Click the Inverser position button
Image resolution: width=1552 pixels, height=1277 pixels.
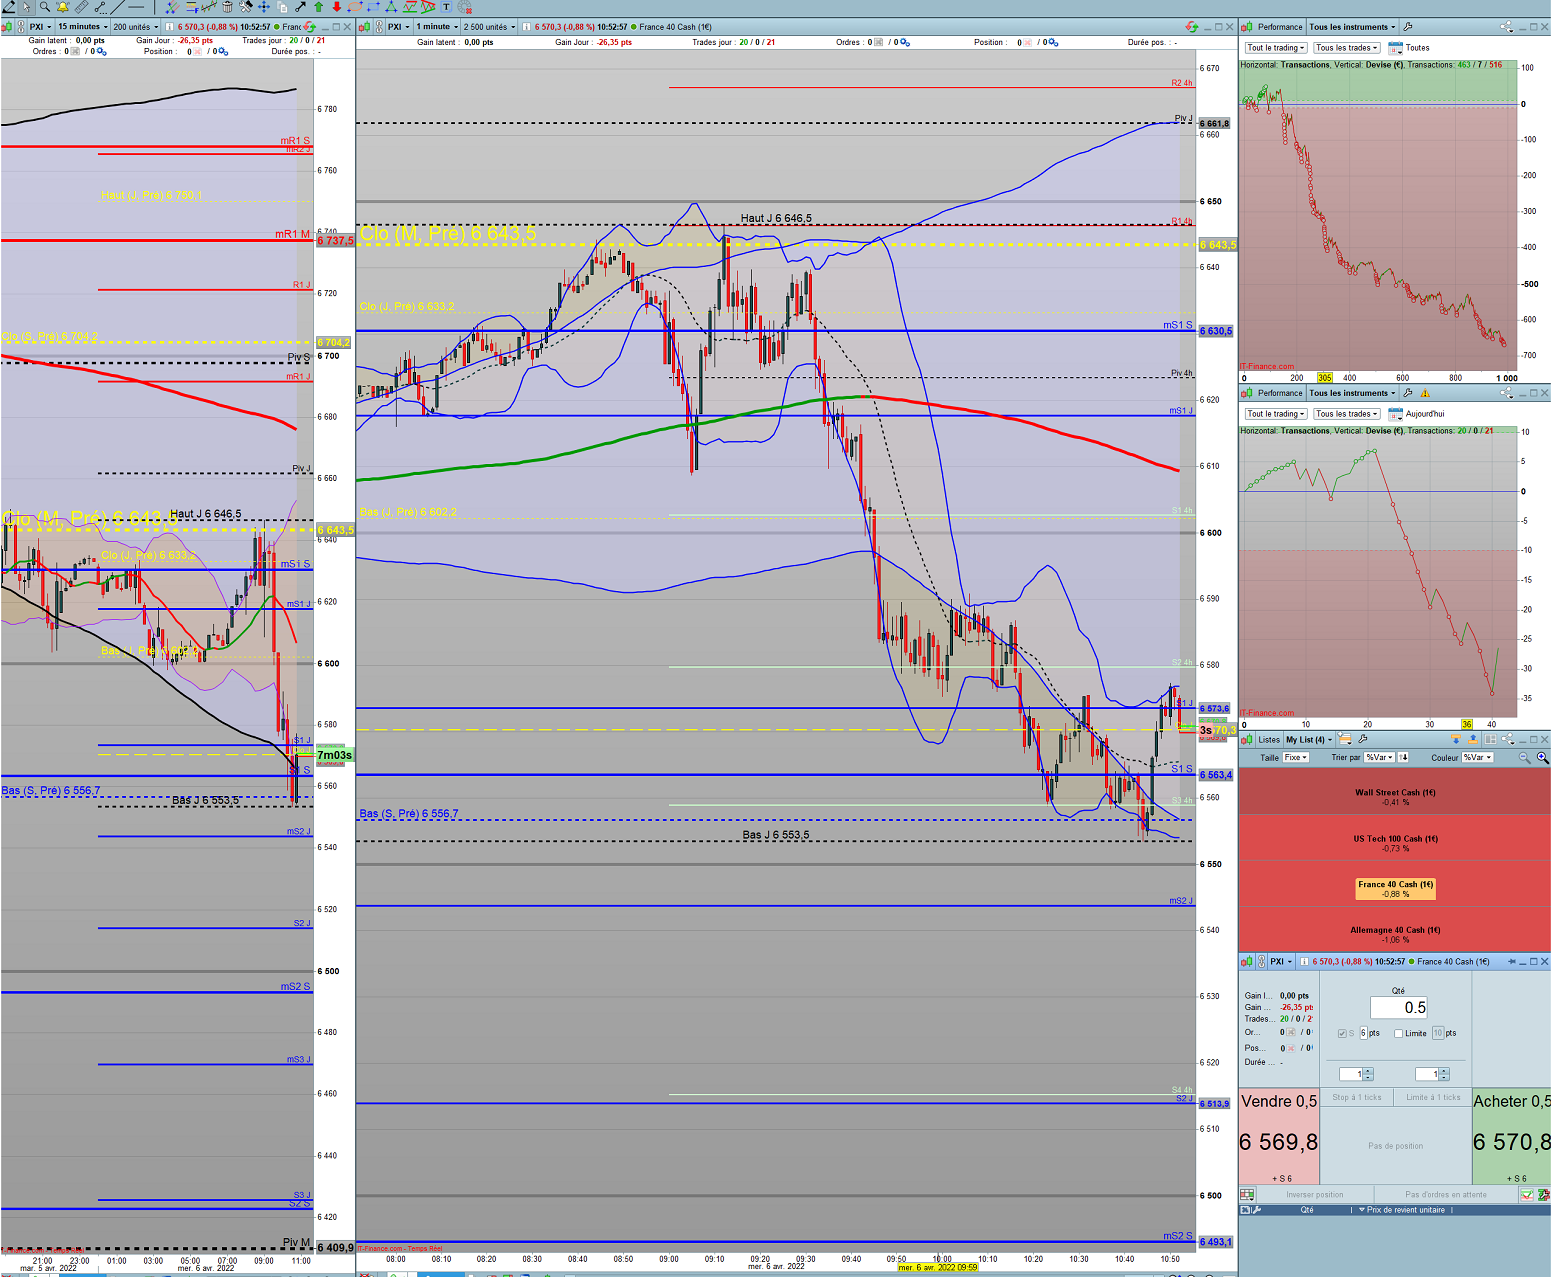pos(1315,1194)
